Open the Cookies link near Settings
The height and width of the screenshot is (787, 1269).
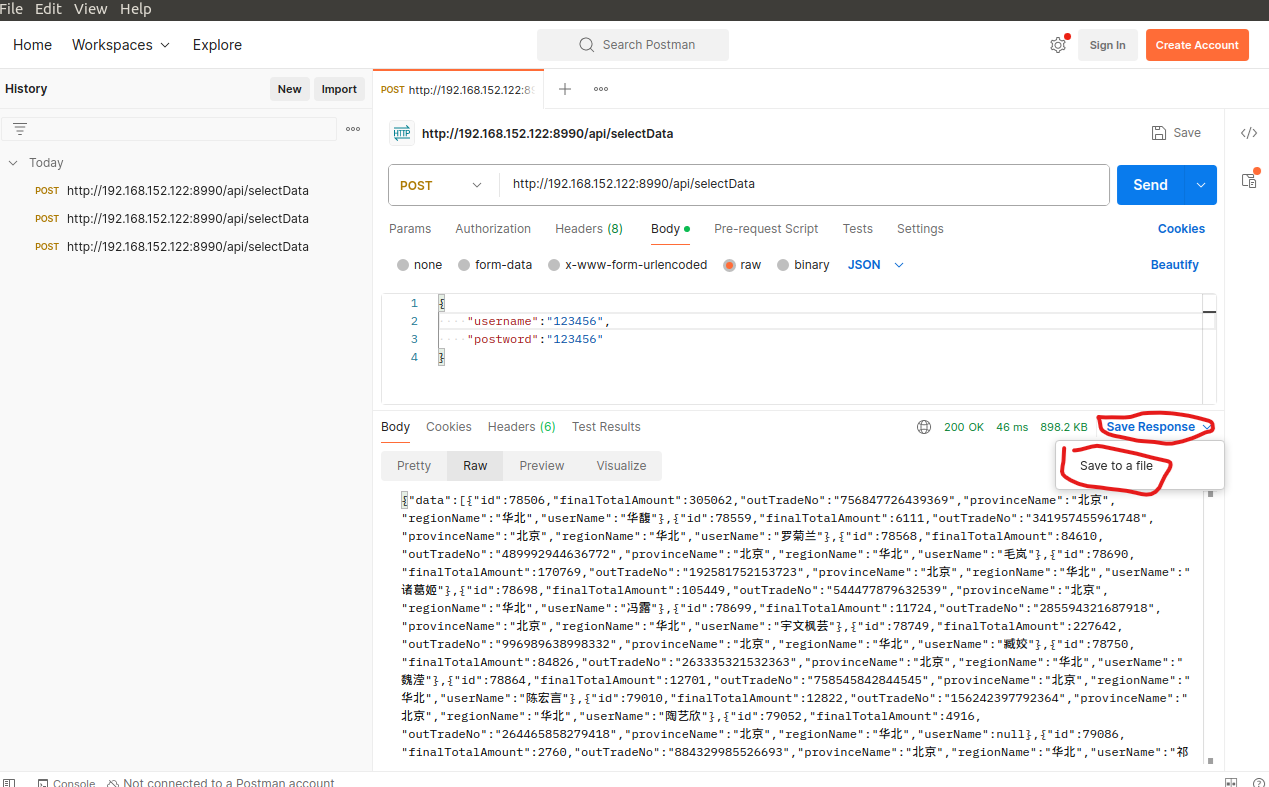click(1181, 229)
